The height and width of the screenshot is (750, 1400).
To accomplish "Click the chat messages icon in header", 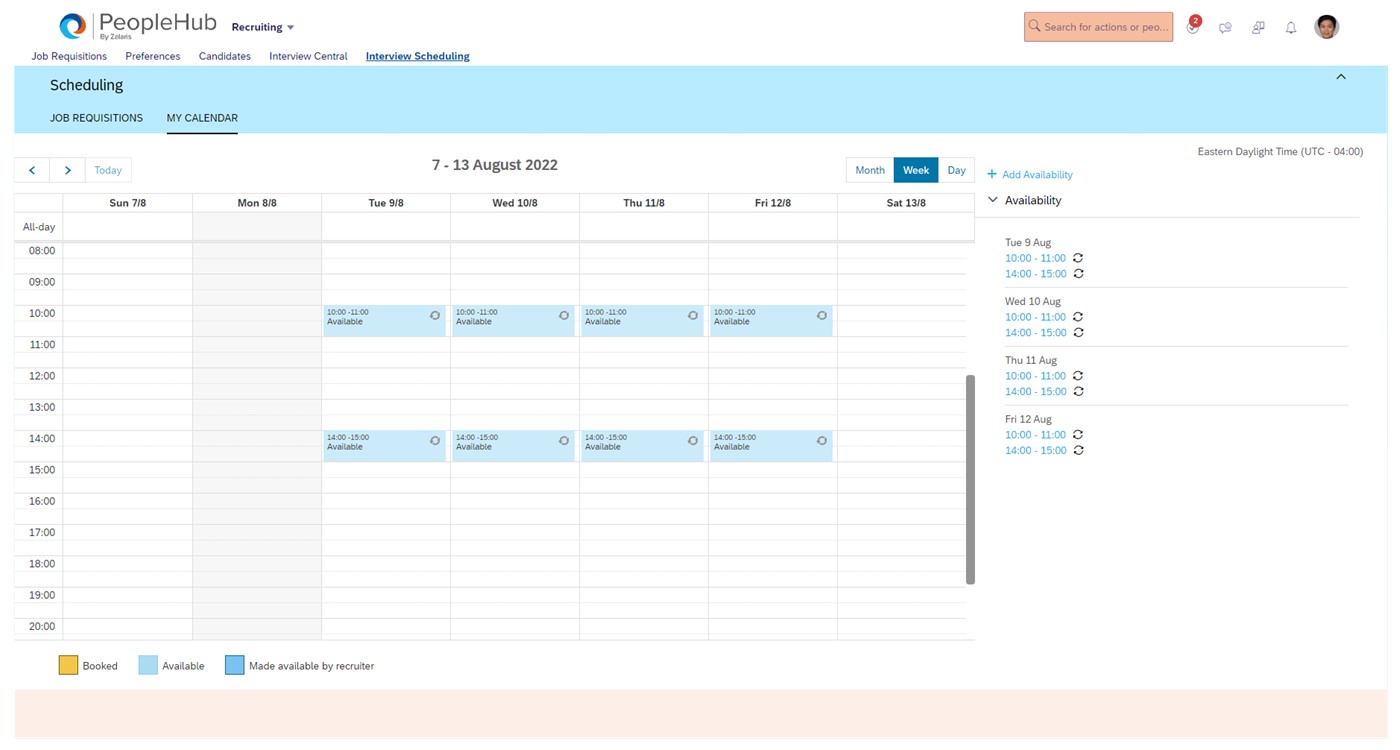I will coord(1225,28).
